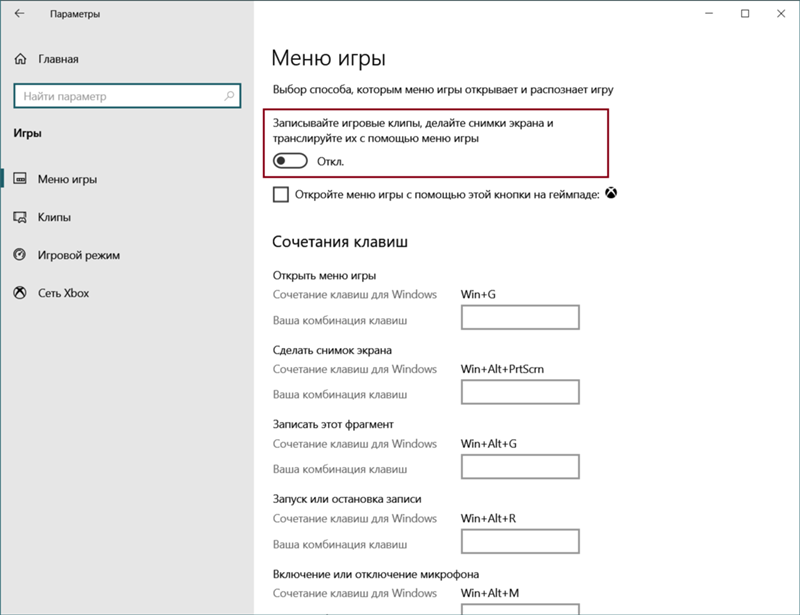Open the Главная home icon
The height and width of the screenshot is (615, 800).
coord(20,59)
